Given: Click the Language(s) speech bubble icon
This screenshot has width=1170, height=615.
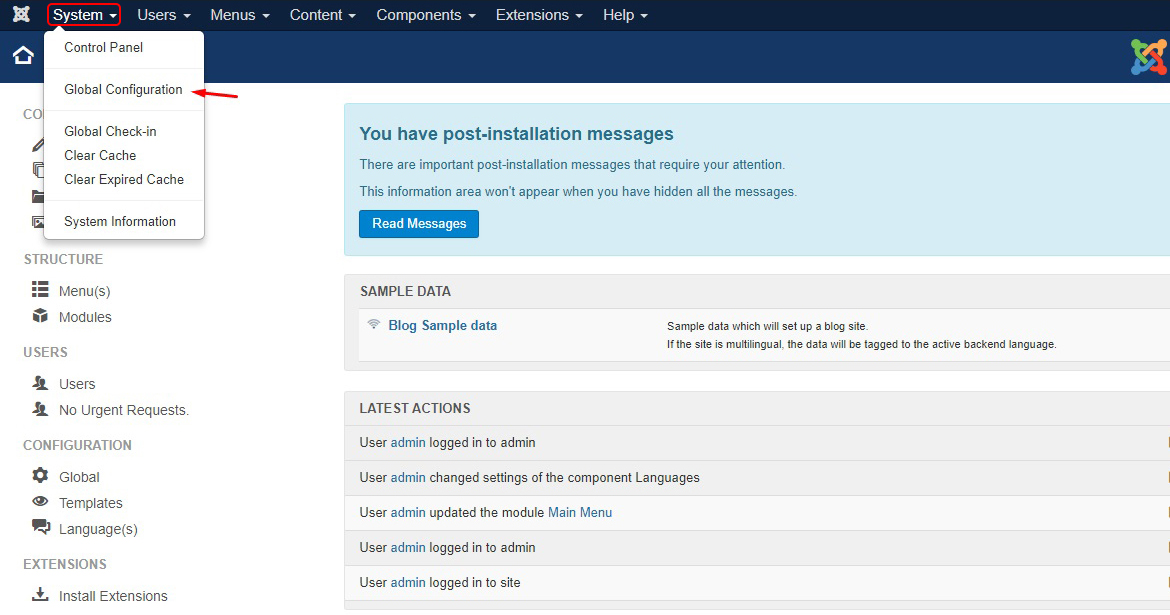Looking at the screenshot, I should pos(39,529).
